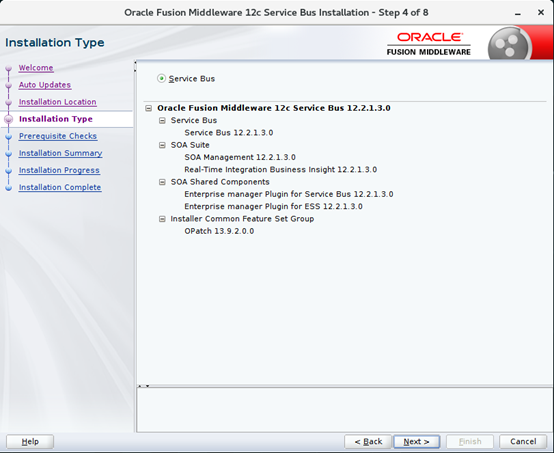
Task: Click the Prerequisite Checks step bullet
Action: [9, 136]
